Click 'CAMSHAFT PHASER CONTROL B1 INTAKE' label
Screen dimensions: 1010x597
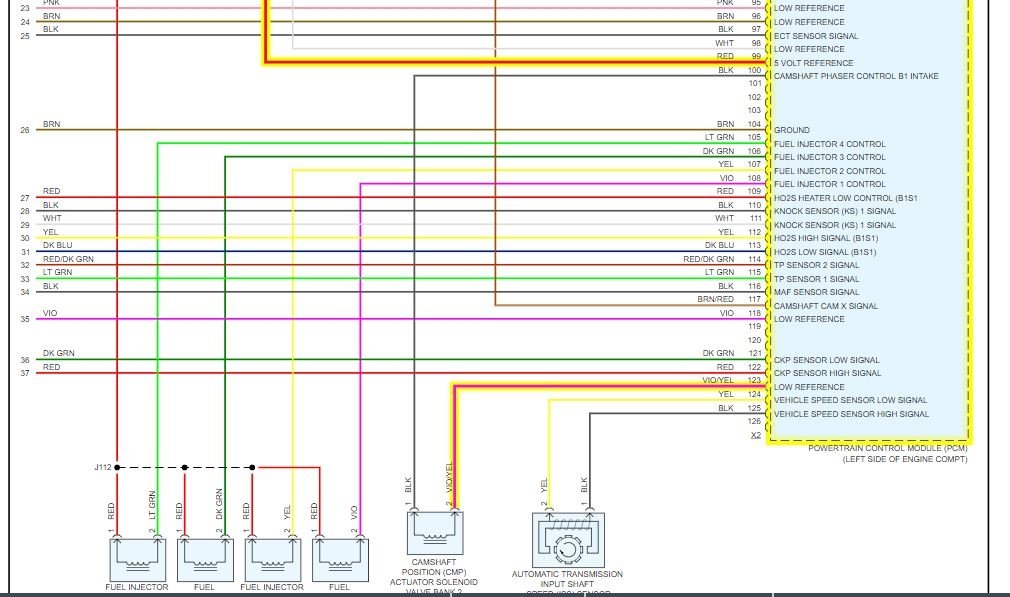856,76
